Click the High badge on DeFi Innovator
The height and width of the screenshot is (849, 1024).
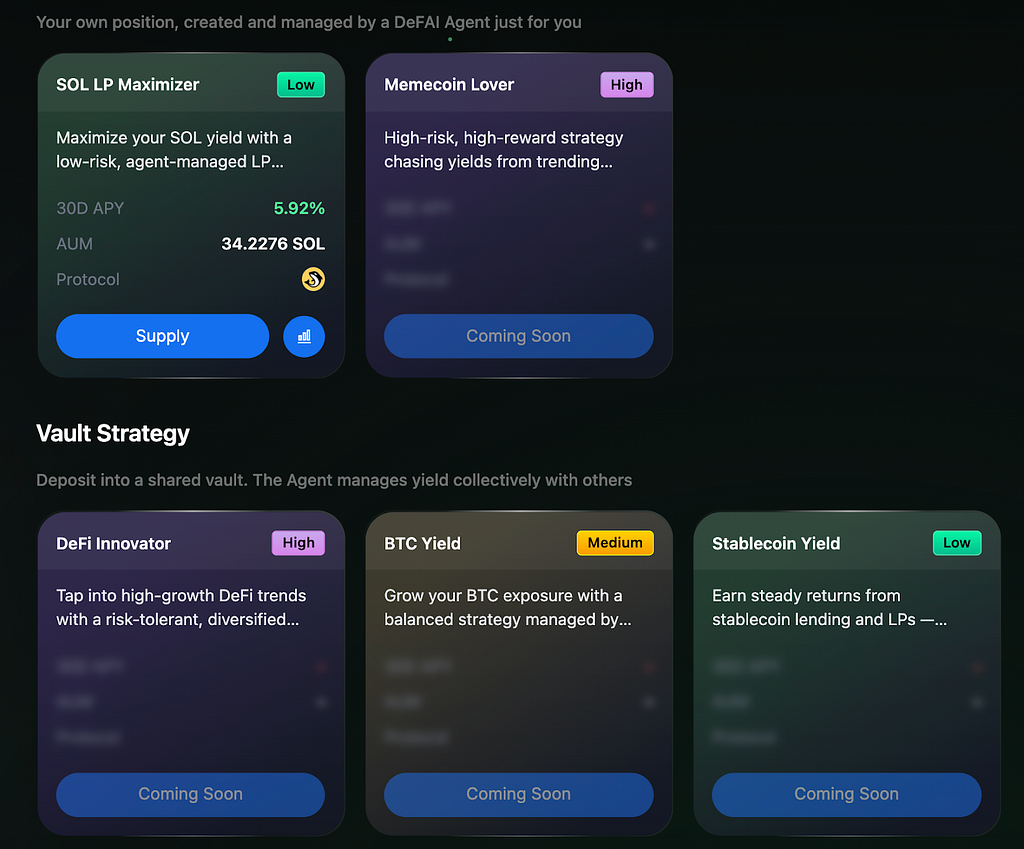pyautogui.click(x=298, y=543)
